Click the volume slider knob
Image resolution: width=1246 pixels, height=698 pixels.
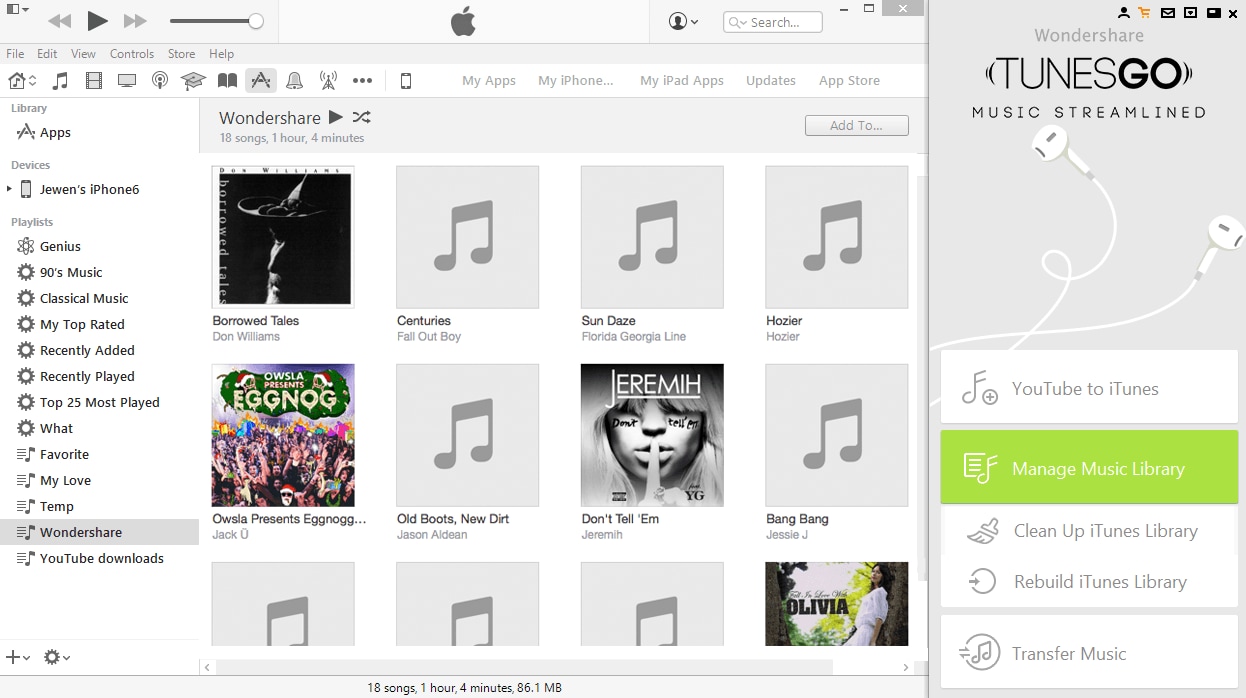256,21
